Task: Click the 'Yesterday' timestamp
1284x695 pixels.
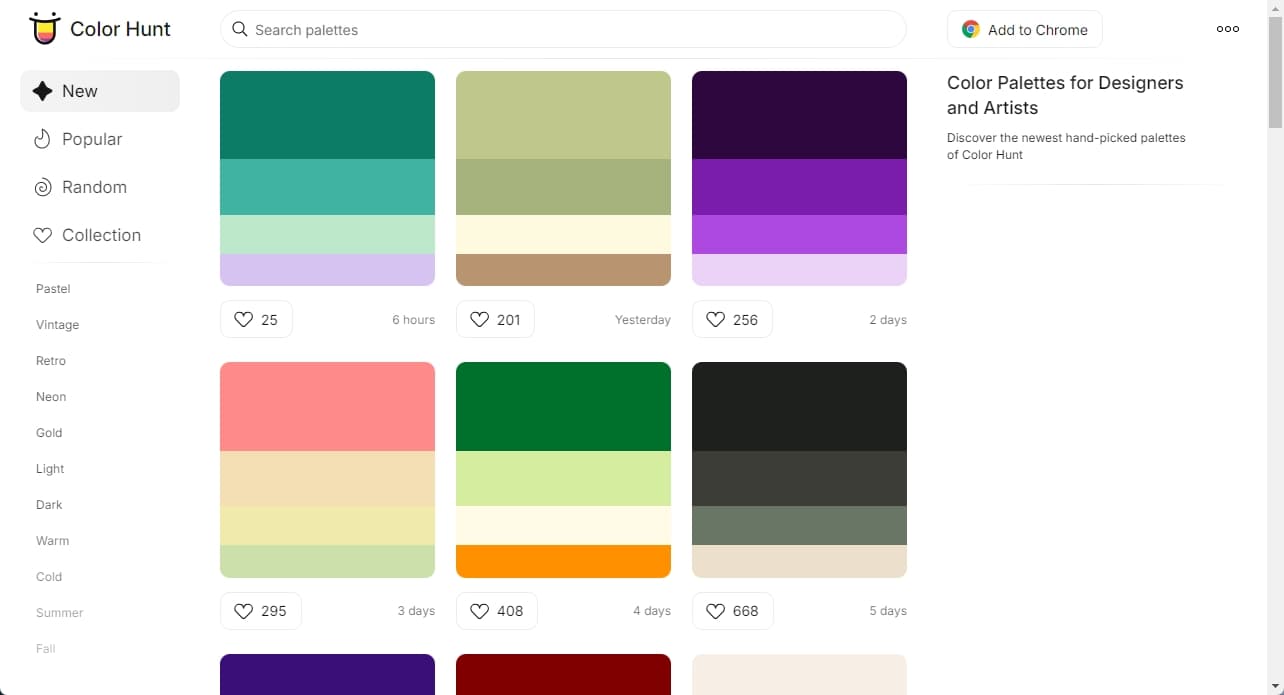Action: [643, 320]
